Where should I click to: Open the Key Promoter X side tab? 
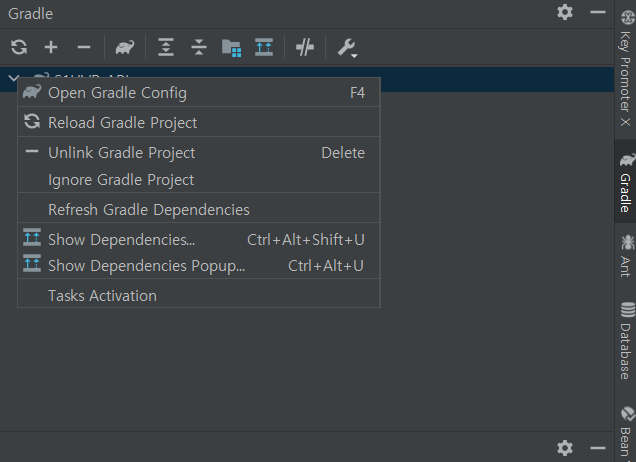point(625,67)
